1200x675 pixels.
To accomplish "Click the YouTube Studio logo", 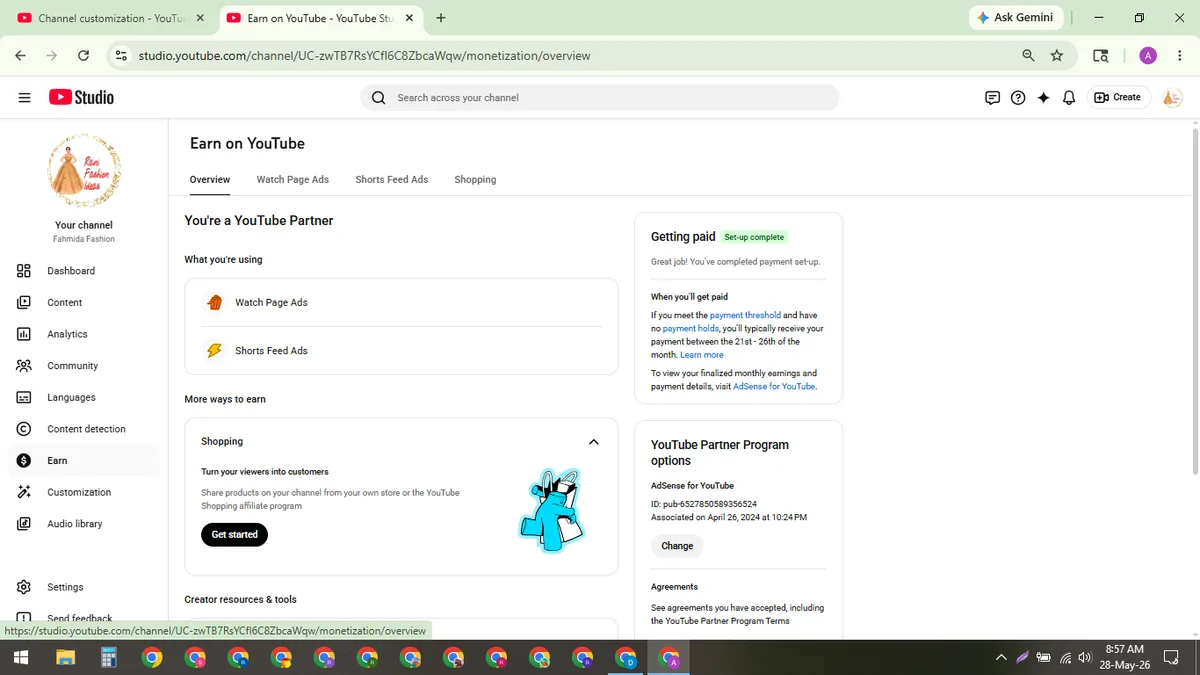I will [x=81, y=97].
